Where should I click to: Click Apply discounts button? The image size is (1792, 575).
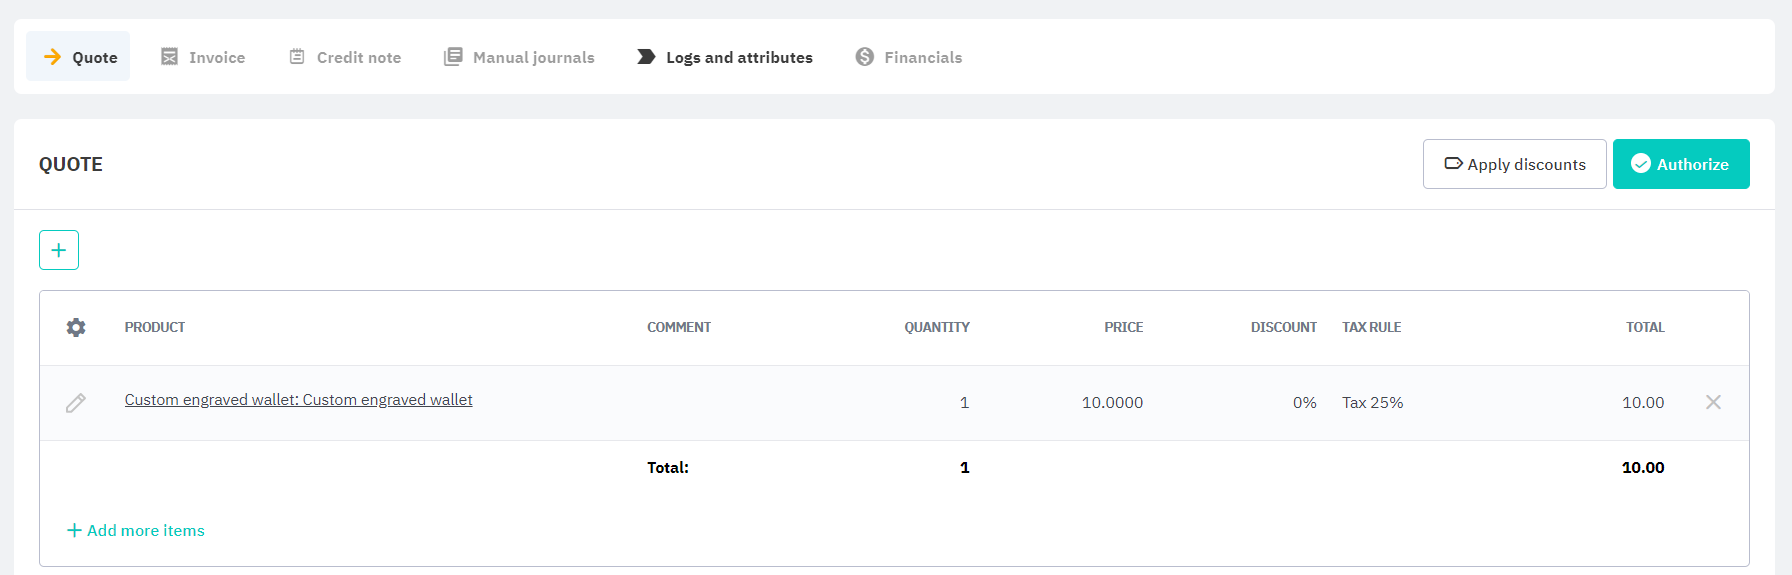[1514, 164]
